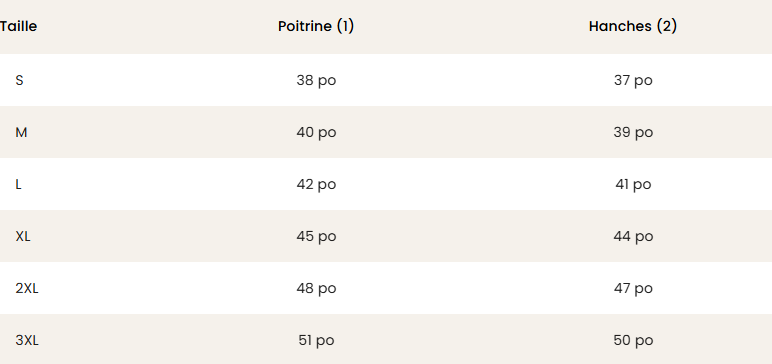Image resolution: width=772 pixels, height=364 pixels.
Task: Click the Taille column header
Action: (x=18, y=26)
